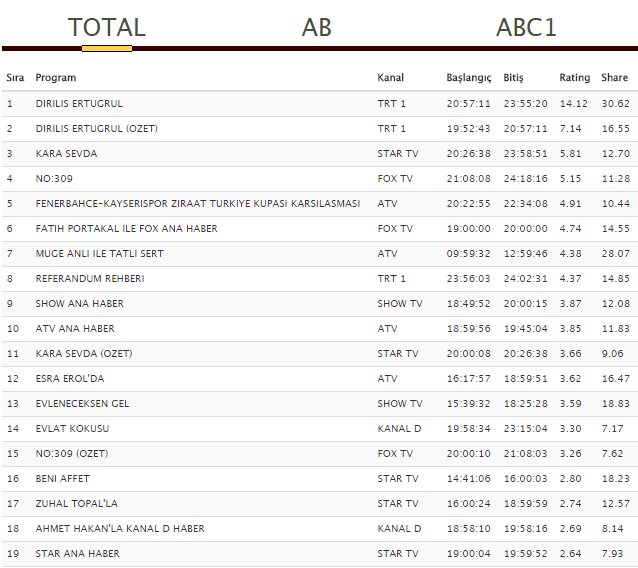Click rating value 7.14
The height and width of the screenshot is (568, 638).
point(570,129)
